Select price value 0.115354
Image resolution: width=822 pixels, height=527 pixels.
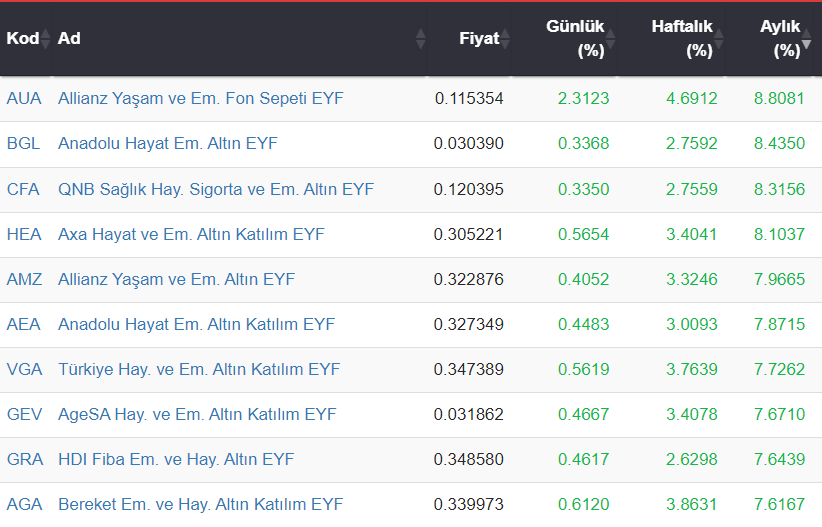tap(469, 99)
